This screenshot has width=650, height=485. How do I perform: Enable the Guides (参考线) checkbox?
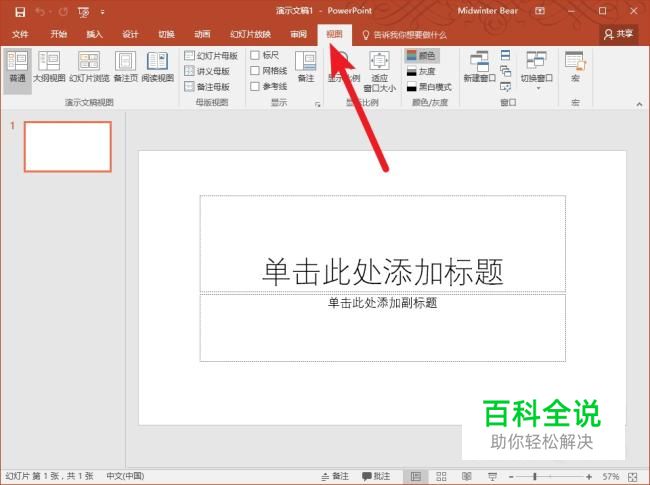tap(255, 86)
